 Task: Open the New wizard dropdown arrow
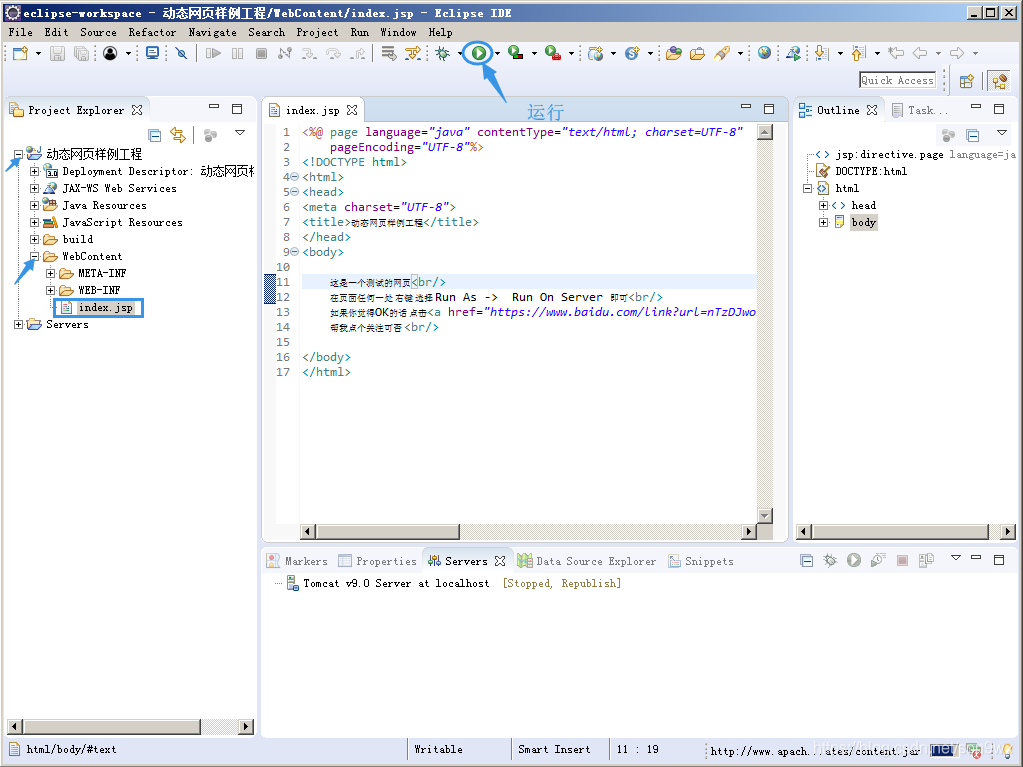coord(38,53)
